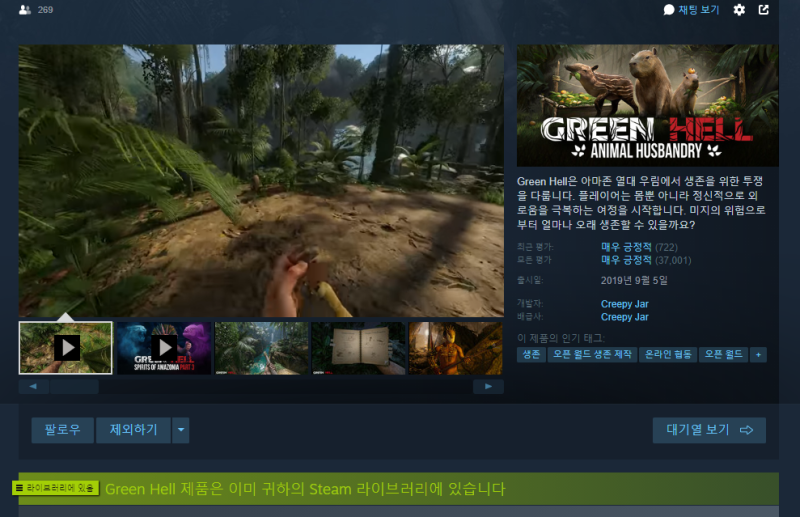Expand the 제외하기 dropdown arrow
This screenshot has width=800, height=517.
(x=181, y=430)
